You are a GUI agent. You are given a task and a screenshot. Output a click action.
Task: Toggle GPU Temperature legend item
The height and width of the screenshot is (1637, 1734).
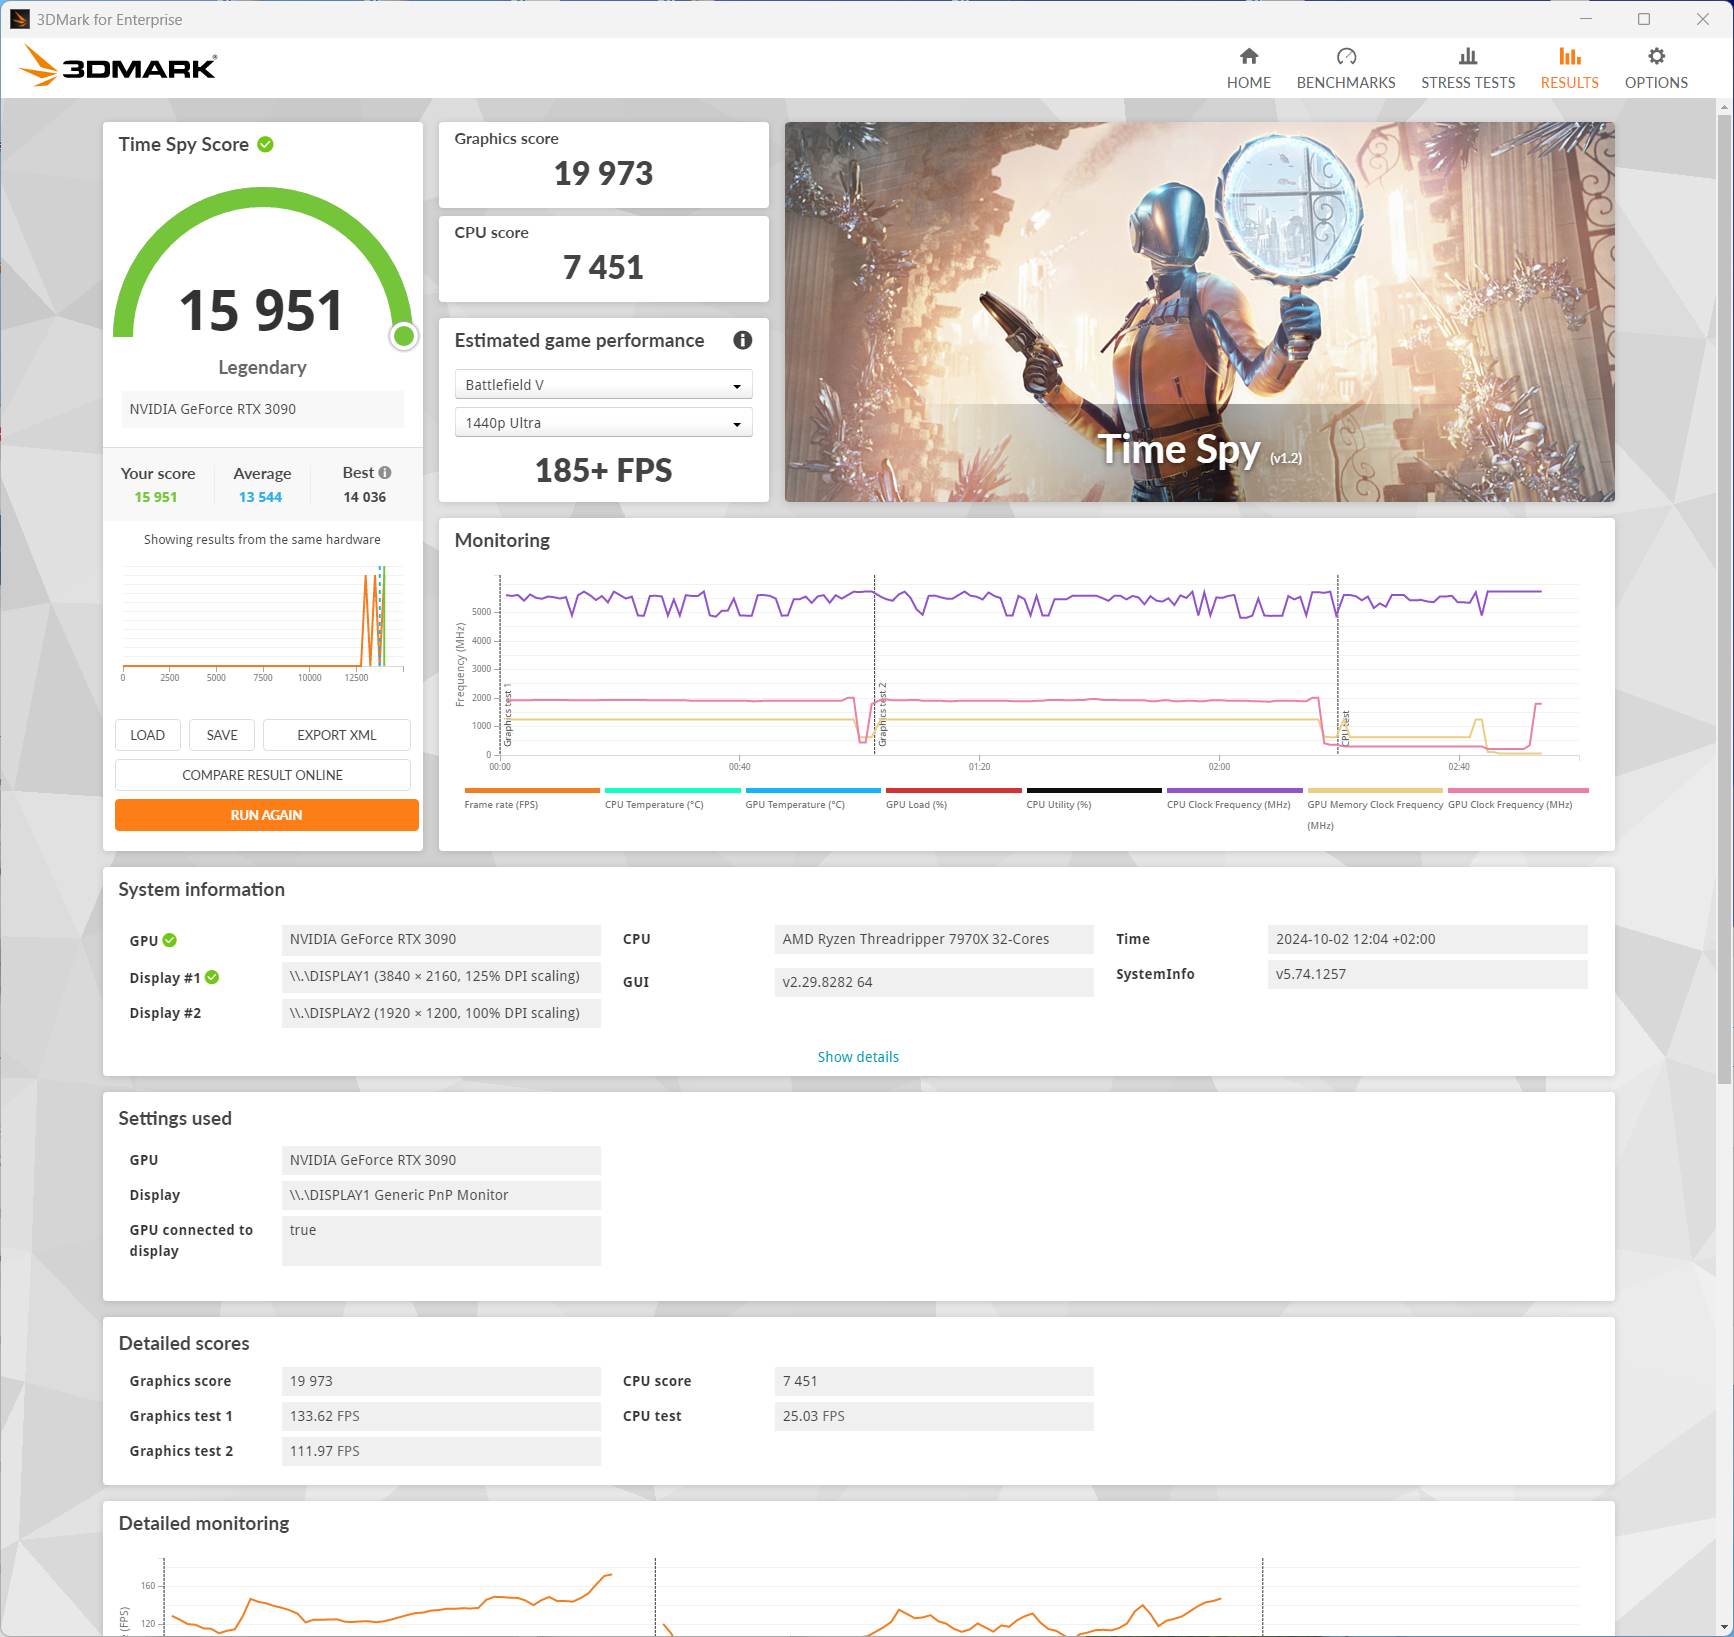[813, 798]
